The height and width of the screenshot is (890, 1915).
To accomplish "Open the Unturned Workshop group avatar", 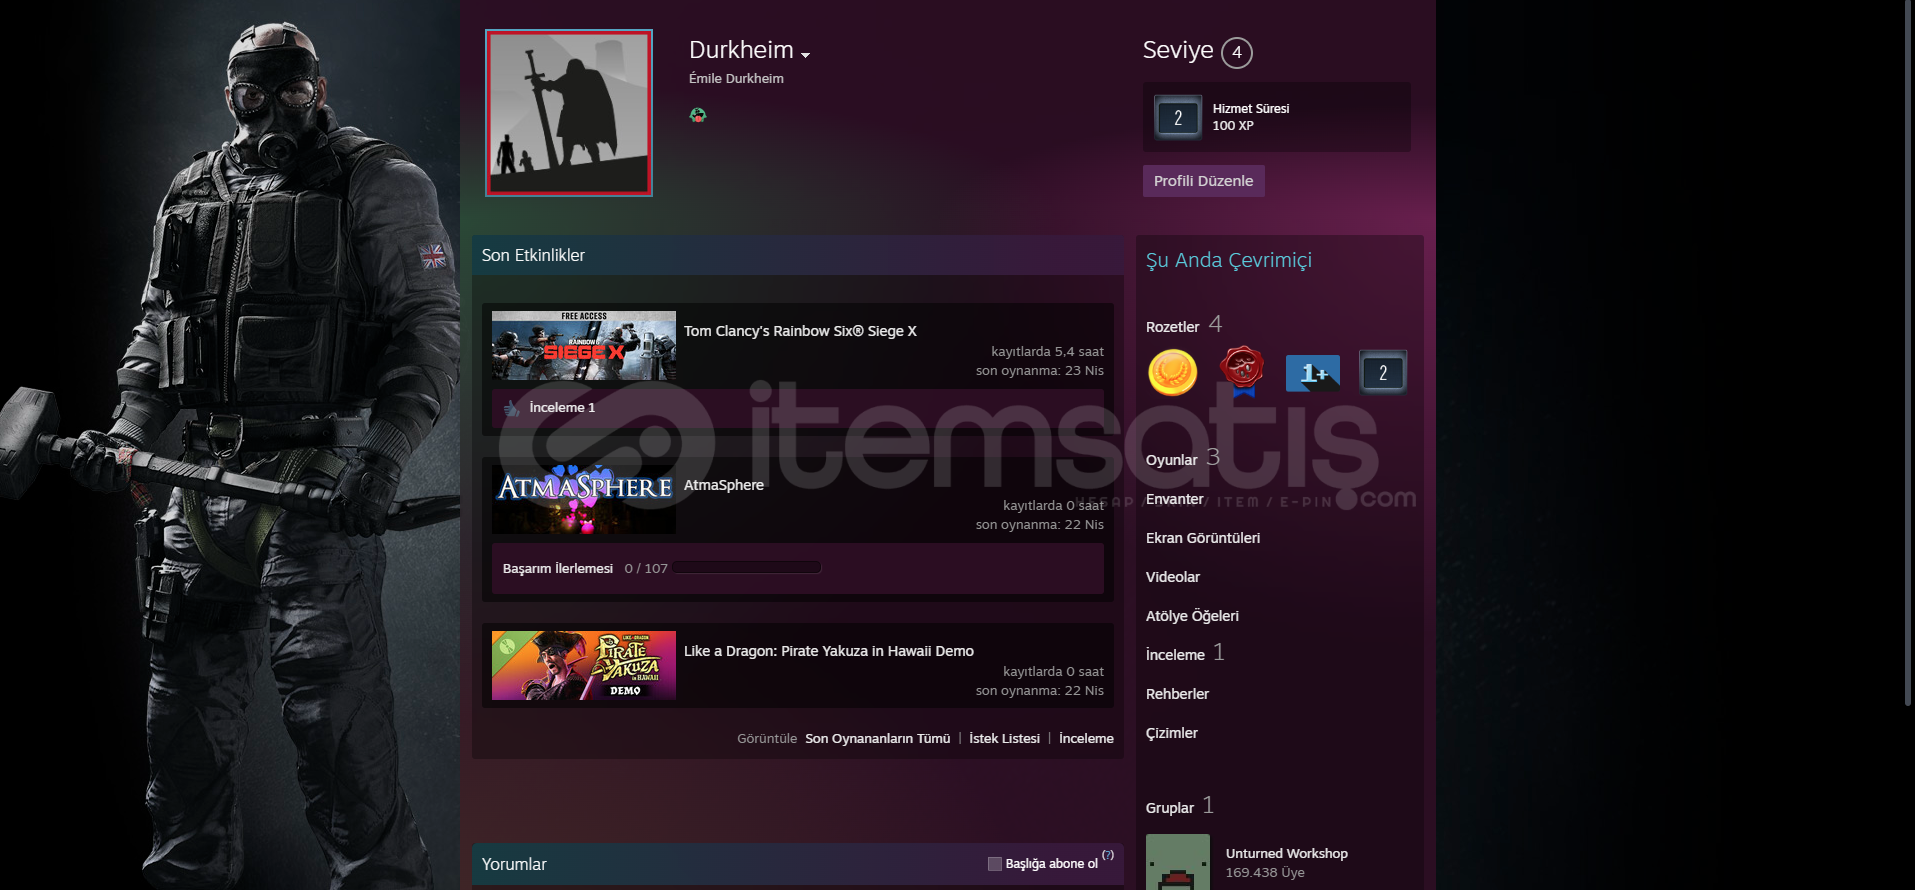I will tap(1178, 862).
